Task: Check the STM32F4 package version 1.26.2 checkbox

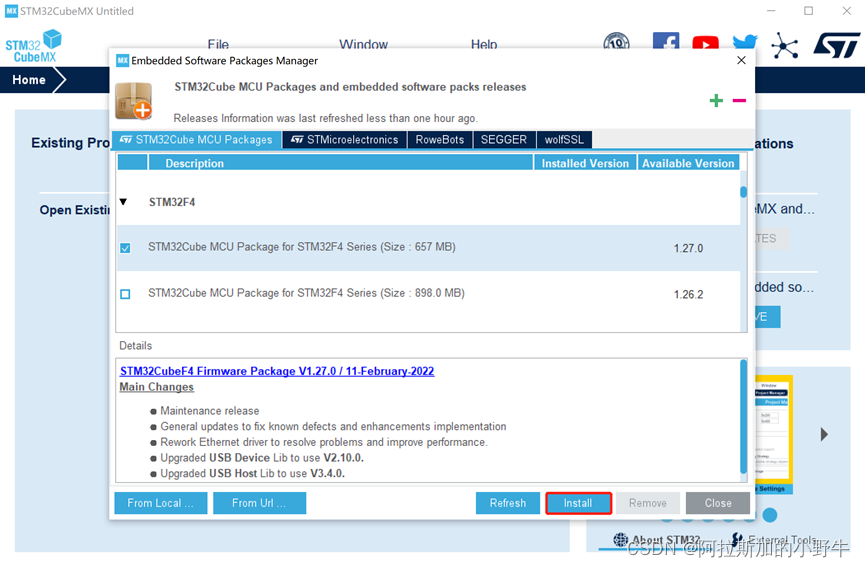Action: coord(125,294)
